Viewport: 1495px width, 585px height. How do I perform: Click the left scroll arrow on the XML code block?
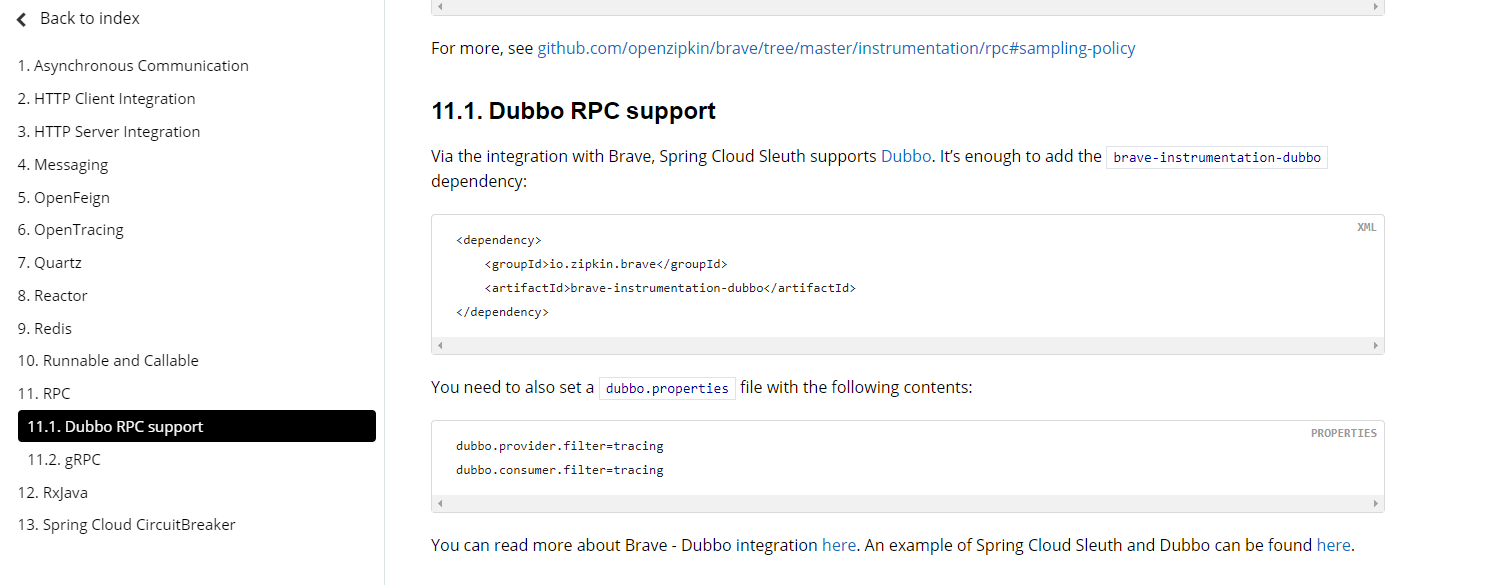pyautogui.click(x=438, y=345)
